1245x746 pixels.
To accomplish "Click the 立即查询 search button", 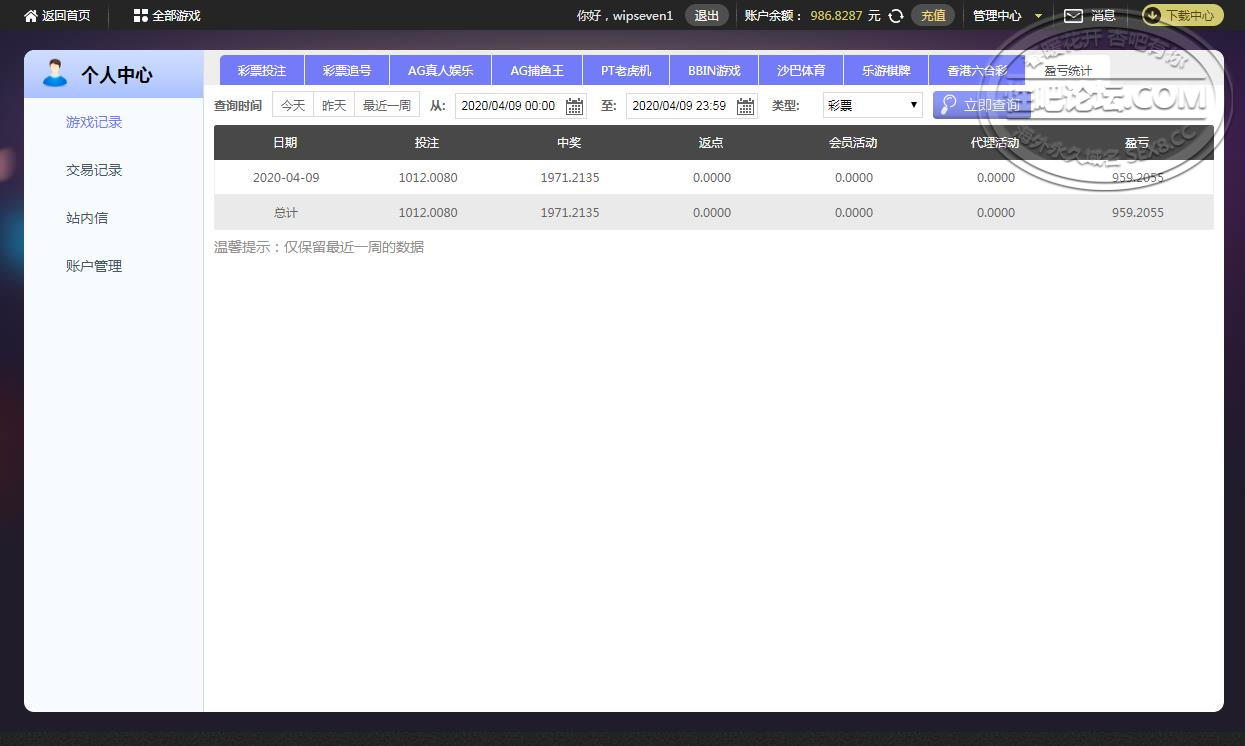I will [x=982, y=105].
